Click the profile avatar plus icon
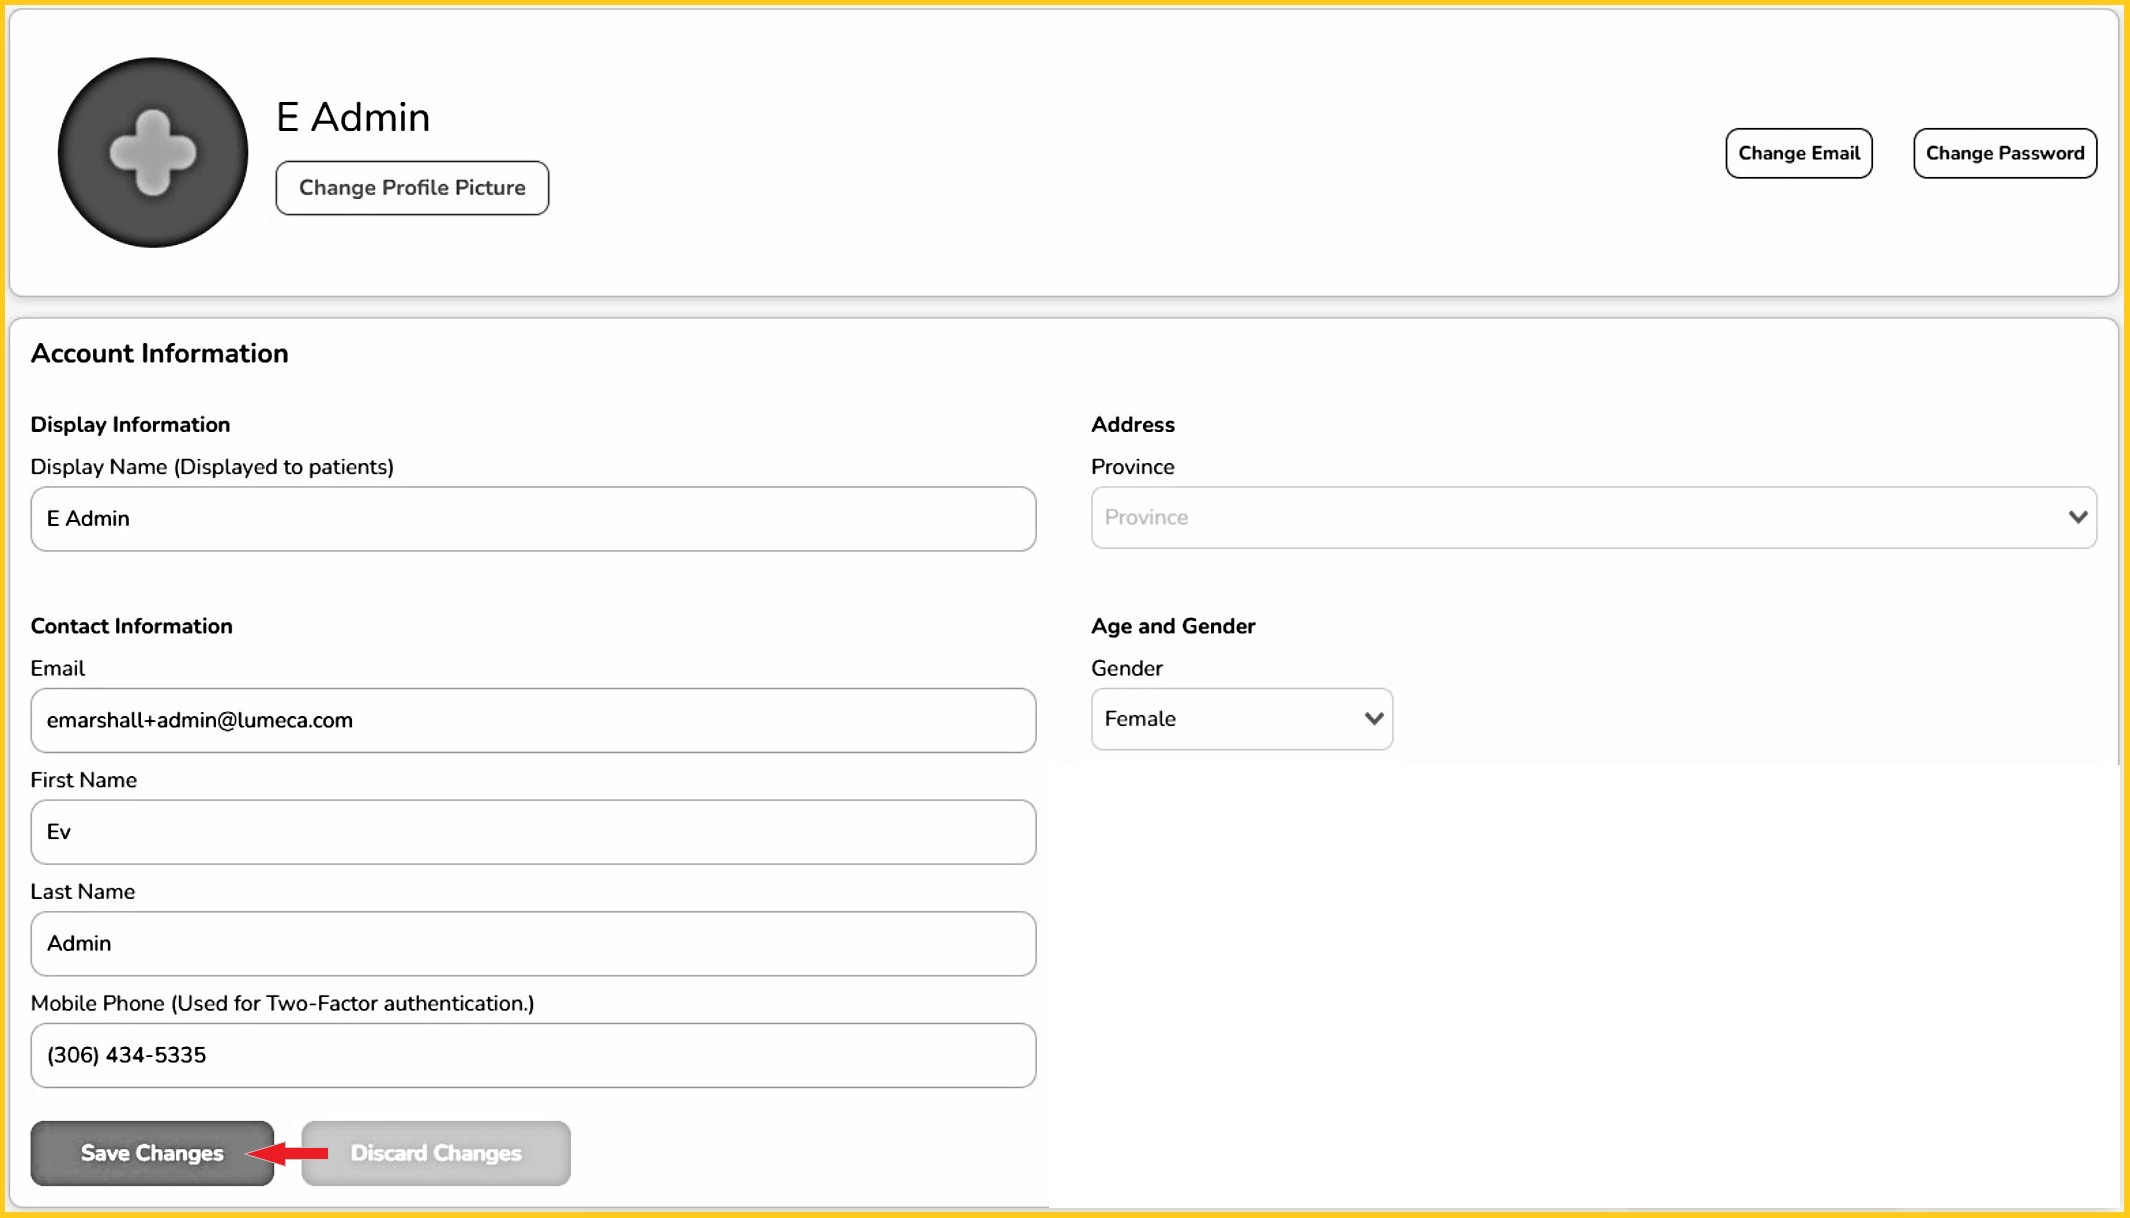 pyautogui.click(x=153, y=153)
